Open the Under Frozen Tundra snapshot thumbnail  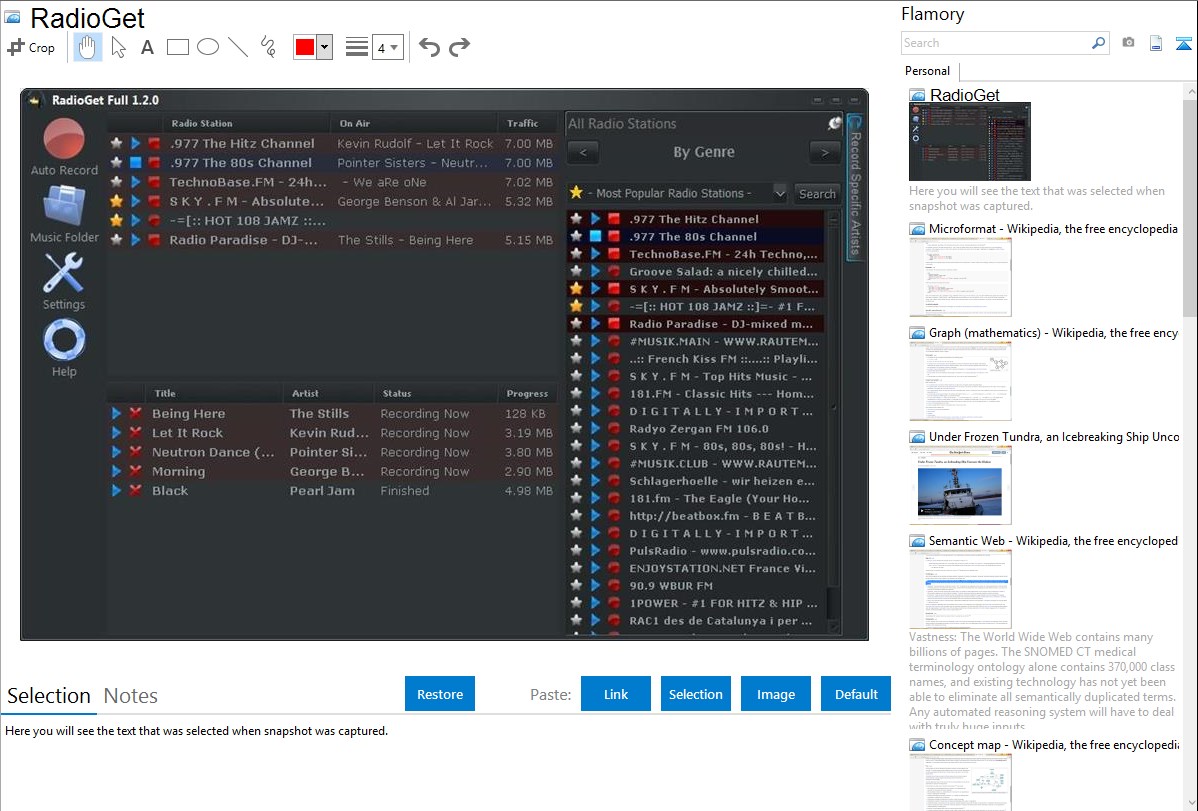[x=960, y=485]
